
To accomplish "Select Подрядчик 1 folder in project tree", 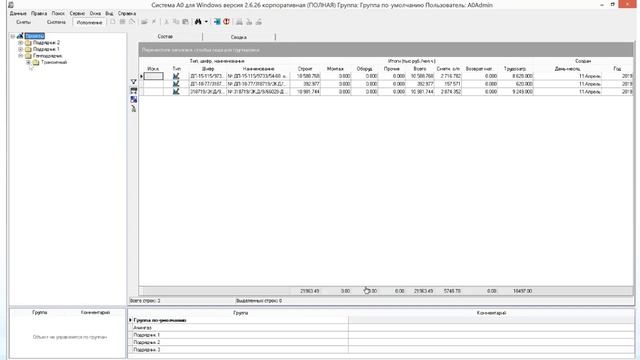I will coord(46,49).
